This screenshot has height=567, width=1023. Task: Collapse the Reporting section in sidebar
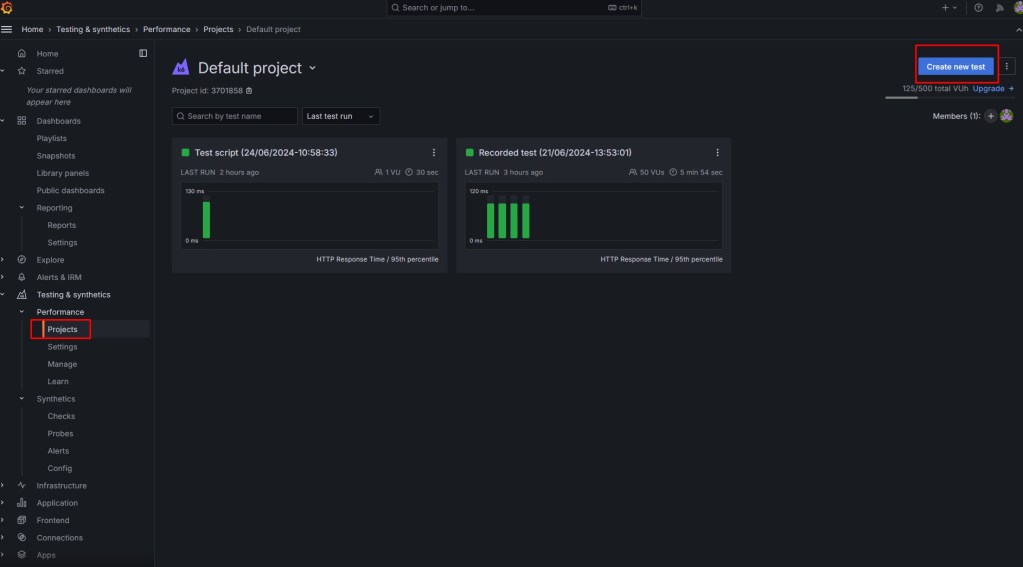22,208
